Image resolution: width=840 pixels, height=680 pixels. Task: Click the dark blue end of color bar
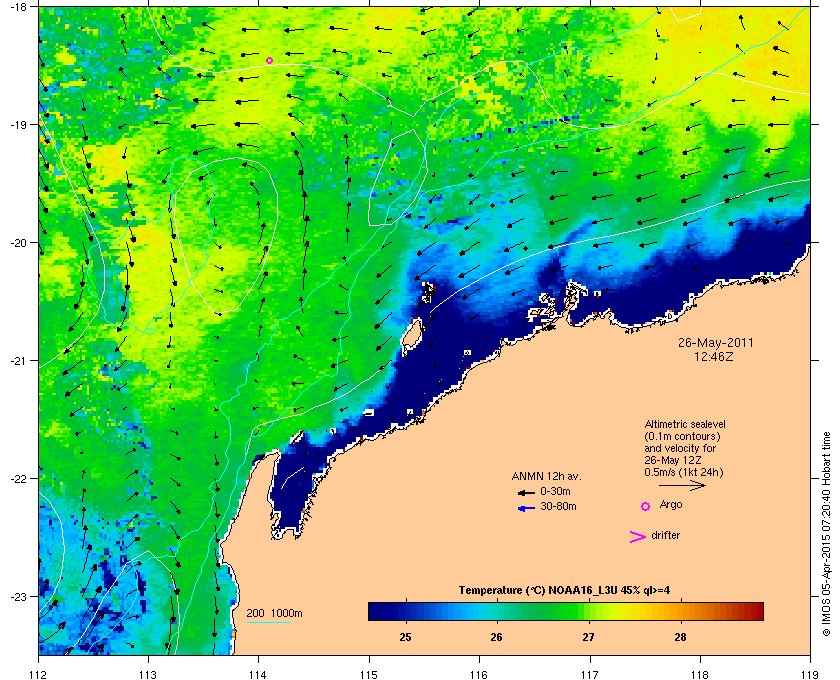[377, 611]
